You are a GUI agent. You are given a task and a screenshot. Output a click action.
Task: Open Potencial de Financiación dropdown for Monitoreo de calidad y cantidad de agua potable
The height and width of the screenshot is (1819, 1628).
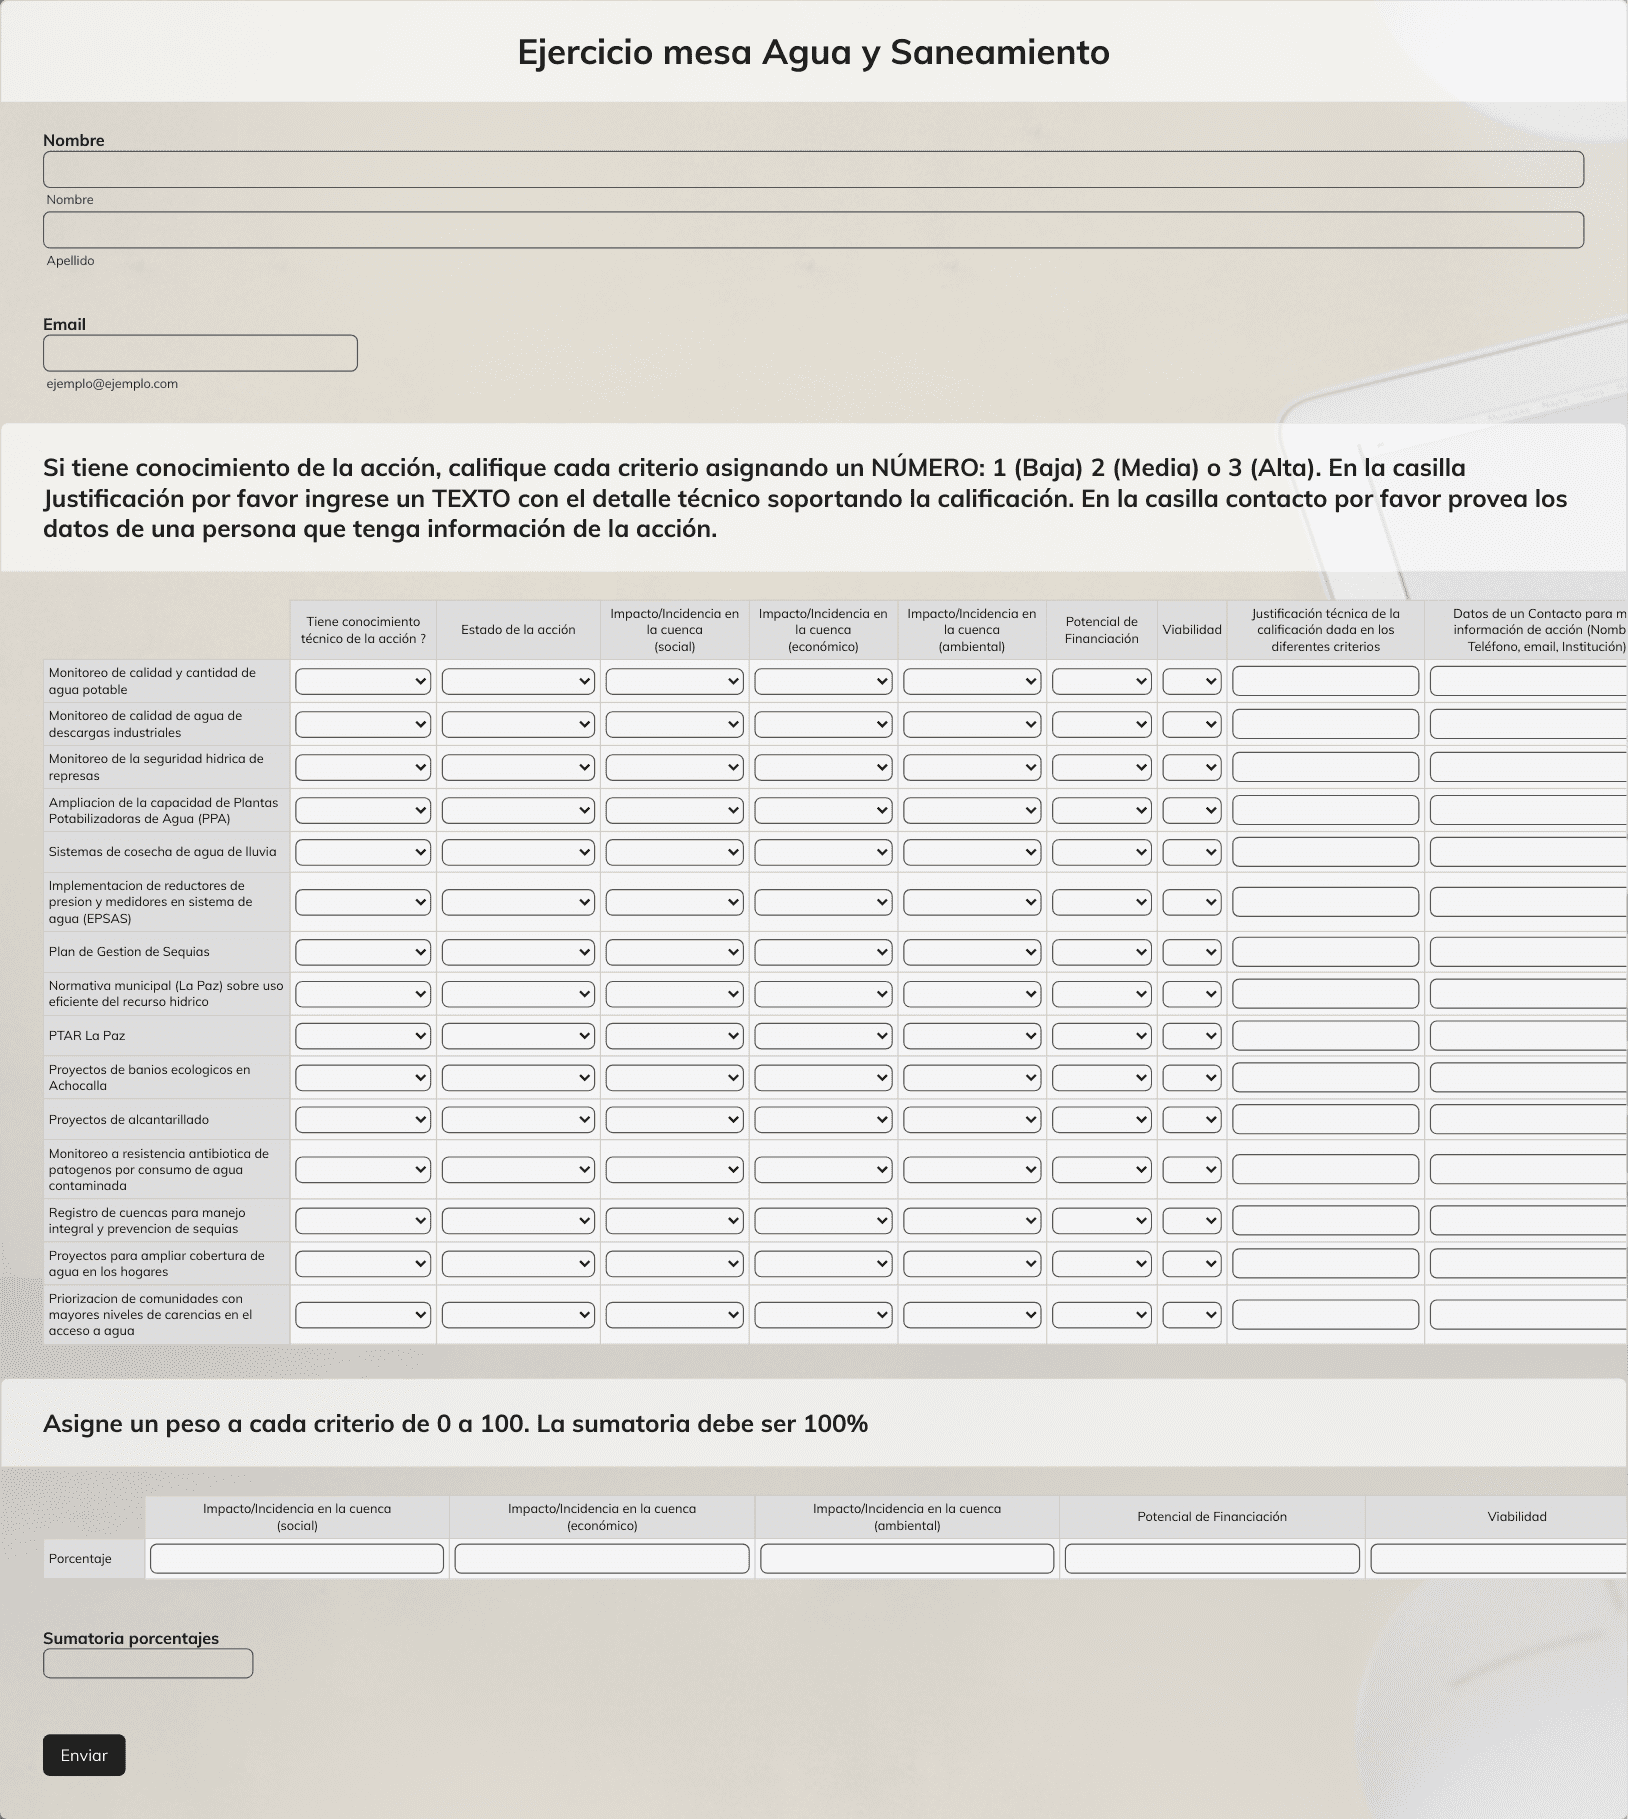1102,682
